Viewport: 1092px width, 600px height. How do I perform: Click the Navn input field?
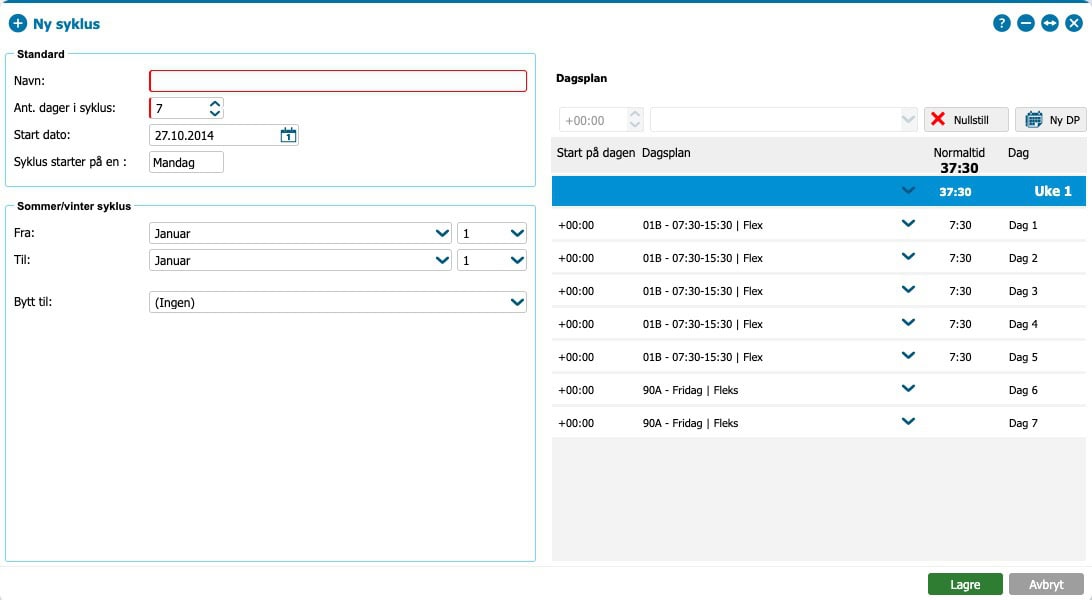(338, 81)
